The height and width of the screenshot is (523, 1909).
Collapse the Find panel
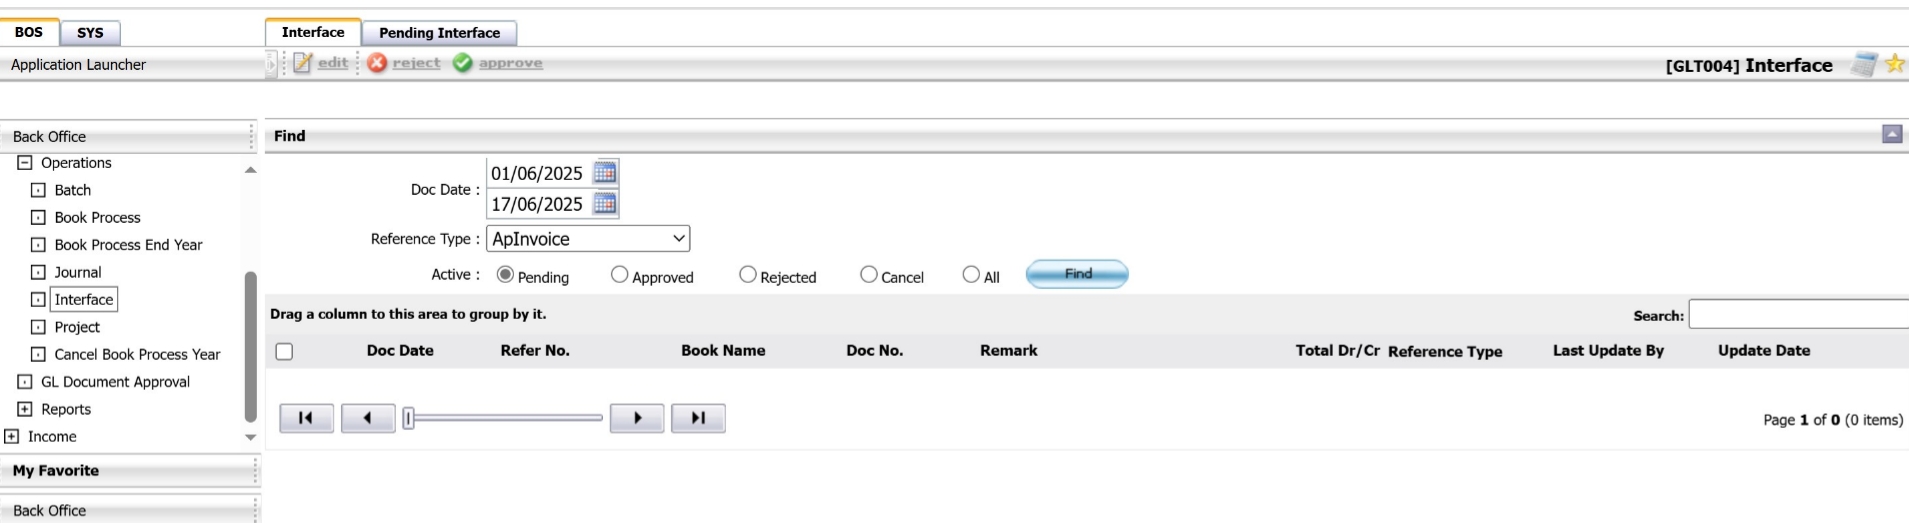tap(1892, 134)
